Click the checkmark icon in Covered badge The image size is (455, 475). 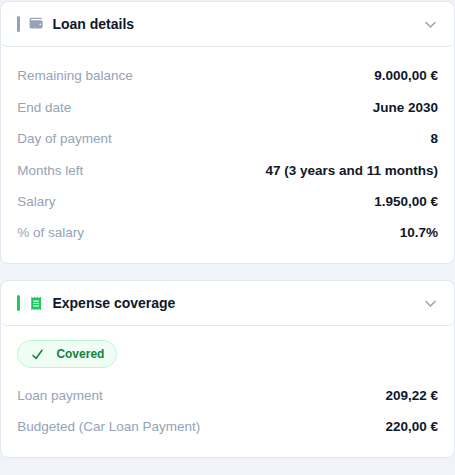[x=37, y=354]
